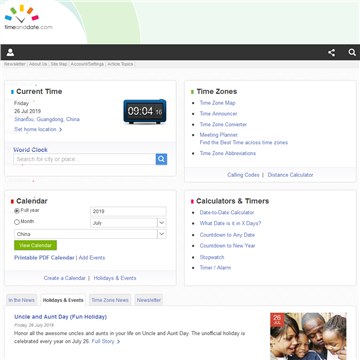
Task: Click the timeanddate.com logo
Action: [x=28, y=18]
